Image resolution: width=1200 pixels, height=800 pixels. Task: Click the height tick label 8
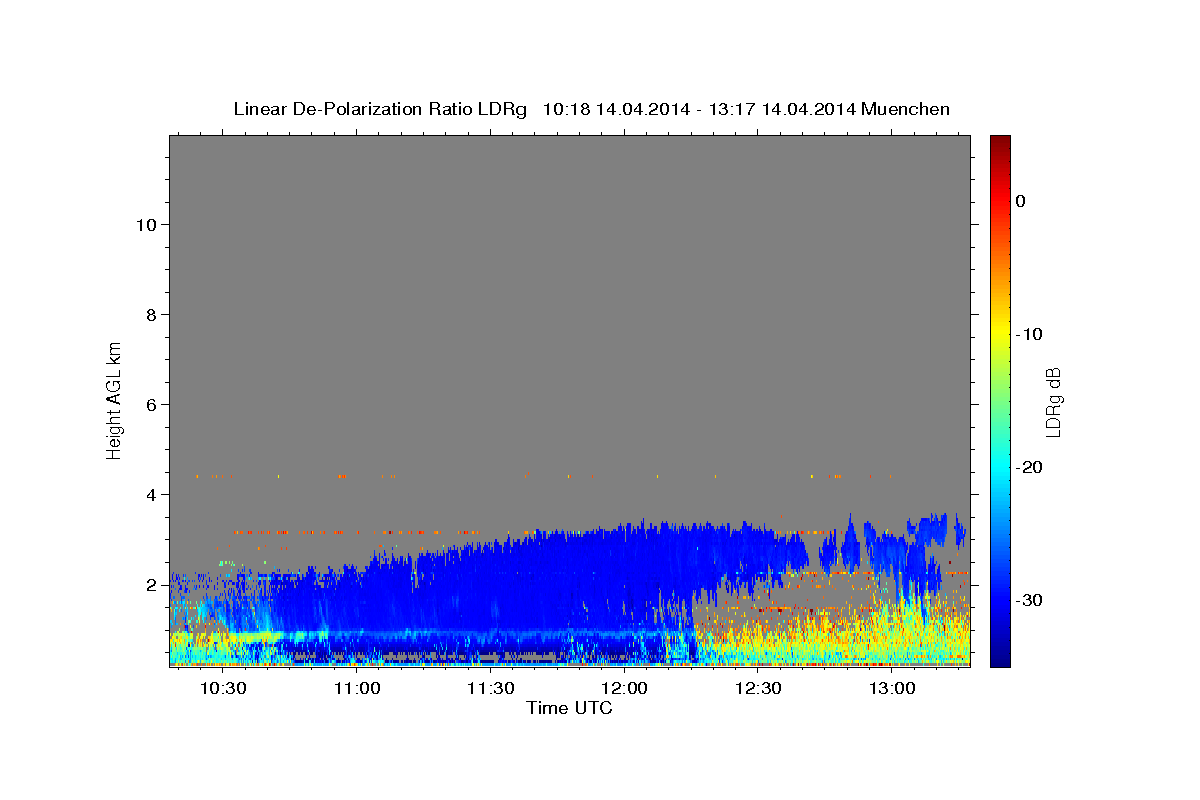pyautogui.click(x=151, y=314)
